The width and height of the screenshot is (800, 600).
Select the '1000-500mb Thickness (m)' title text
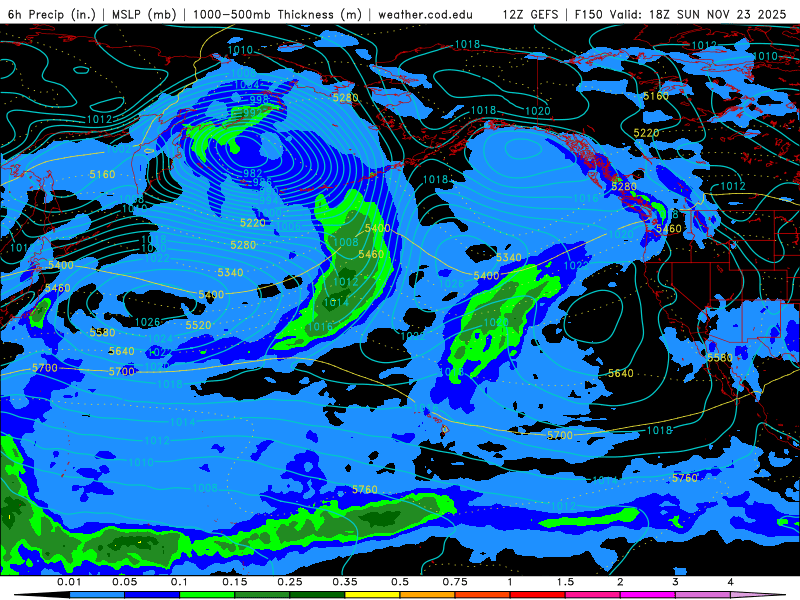click(x=277, y=15)
